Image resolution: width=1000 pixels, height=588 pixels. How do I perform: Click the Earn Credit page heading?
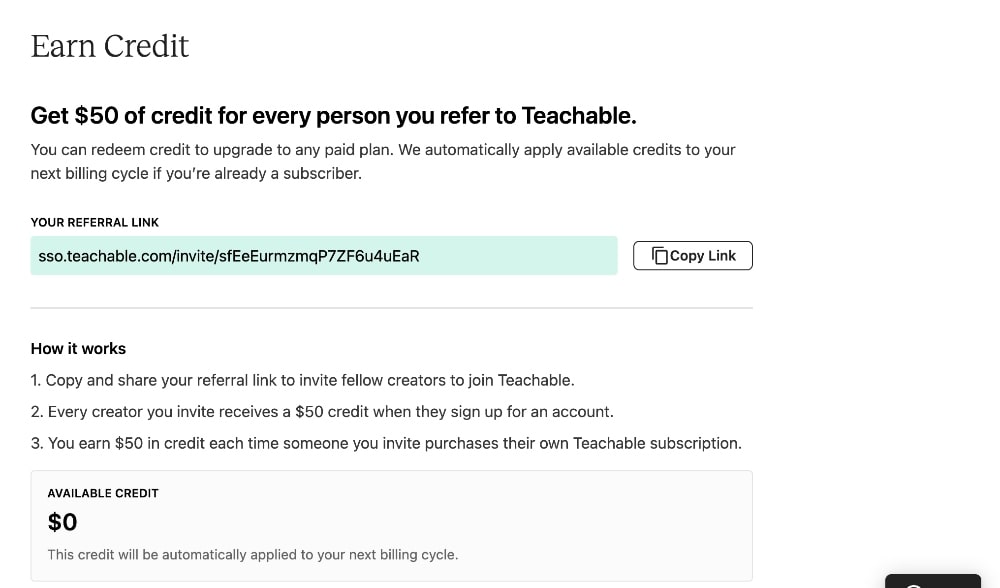[110, 46]
